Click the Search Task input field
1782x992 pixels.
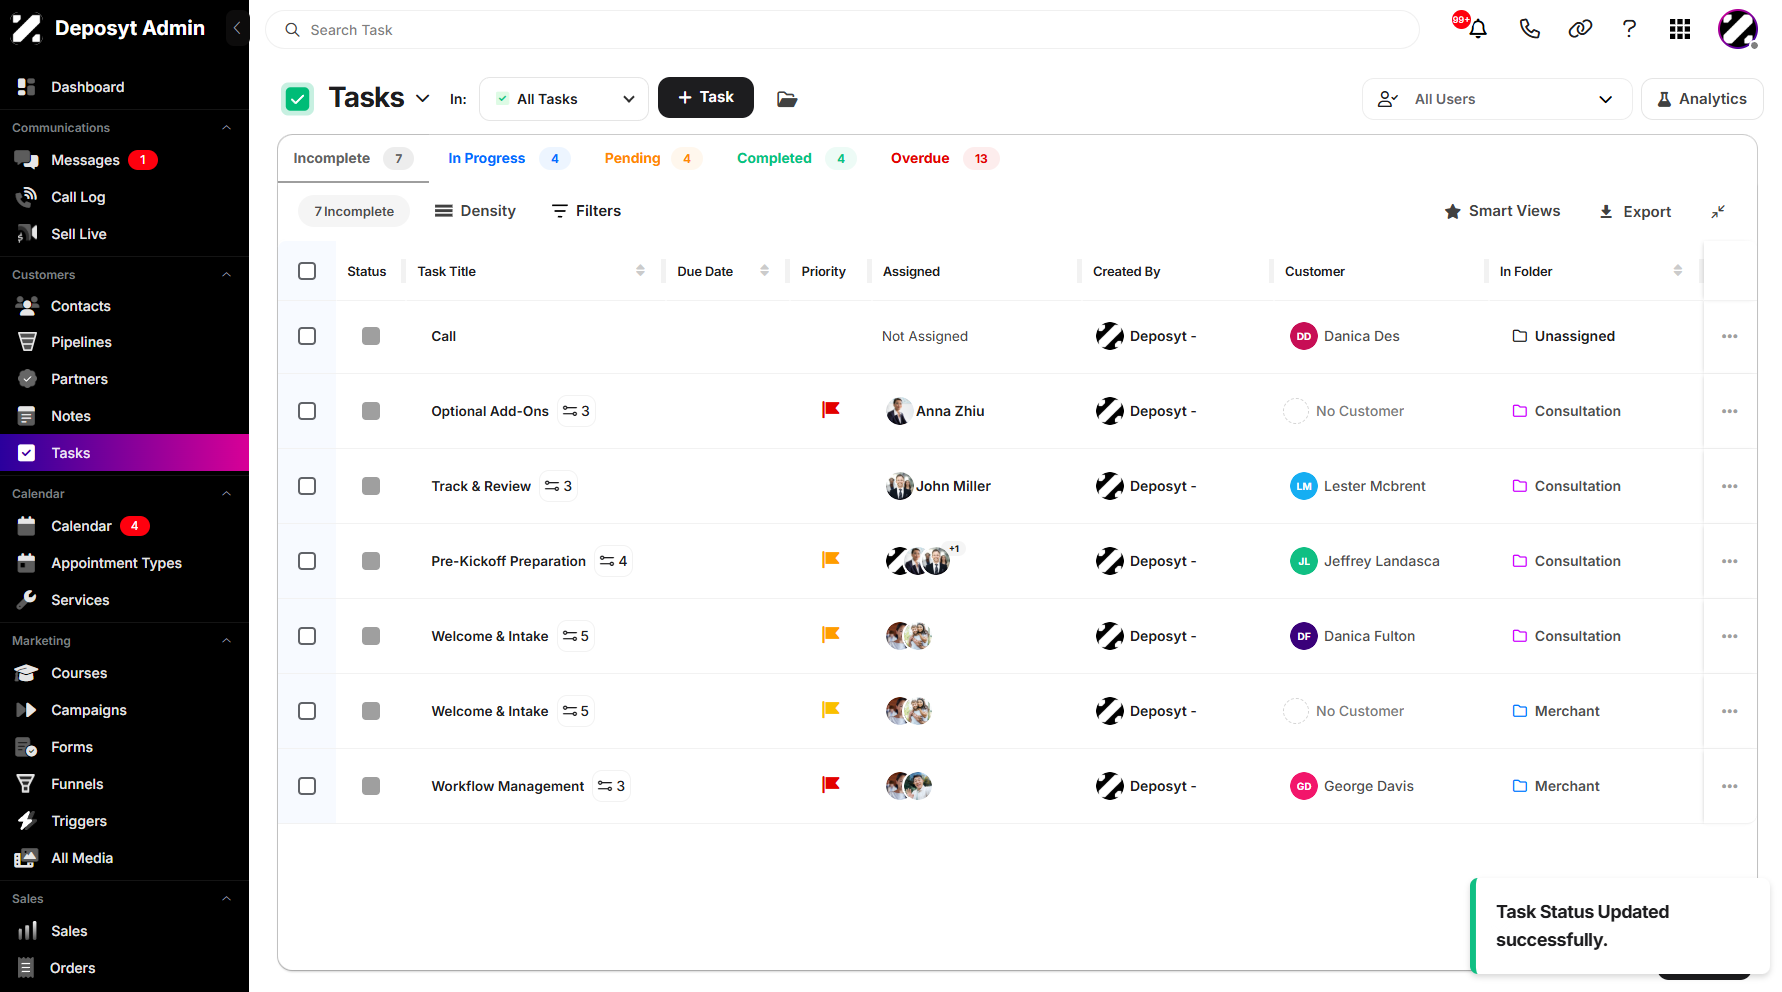842,30
